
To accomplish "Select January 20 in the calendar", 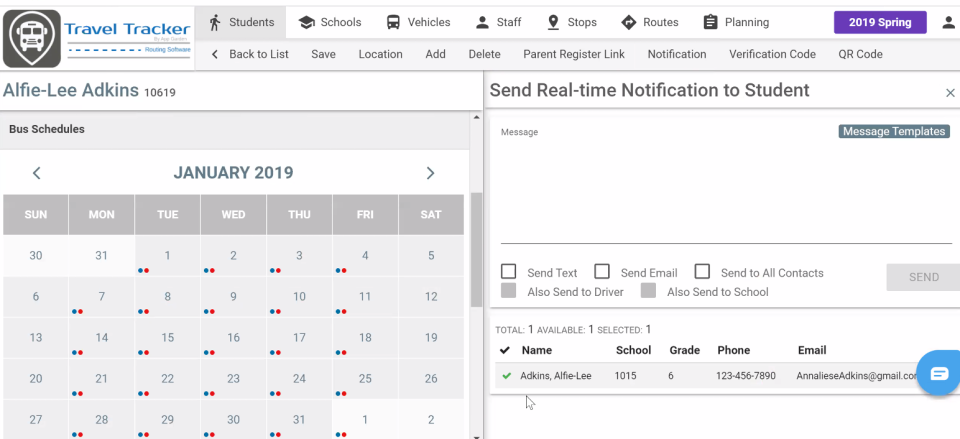I will (x=36, y=378).
